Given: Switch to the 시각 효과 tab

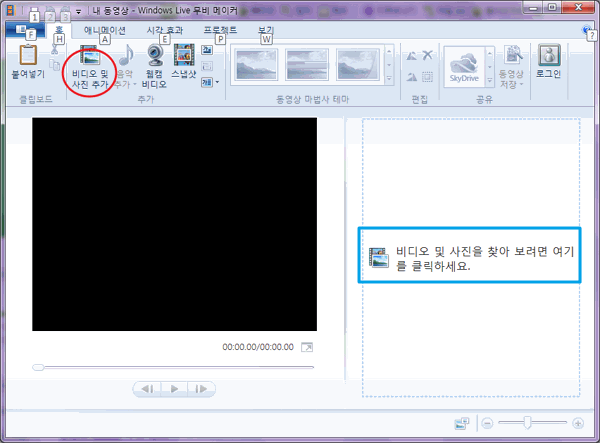Looking at the screenshot, I should (x=165, y=30).
